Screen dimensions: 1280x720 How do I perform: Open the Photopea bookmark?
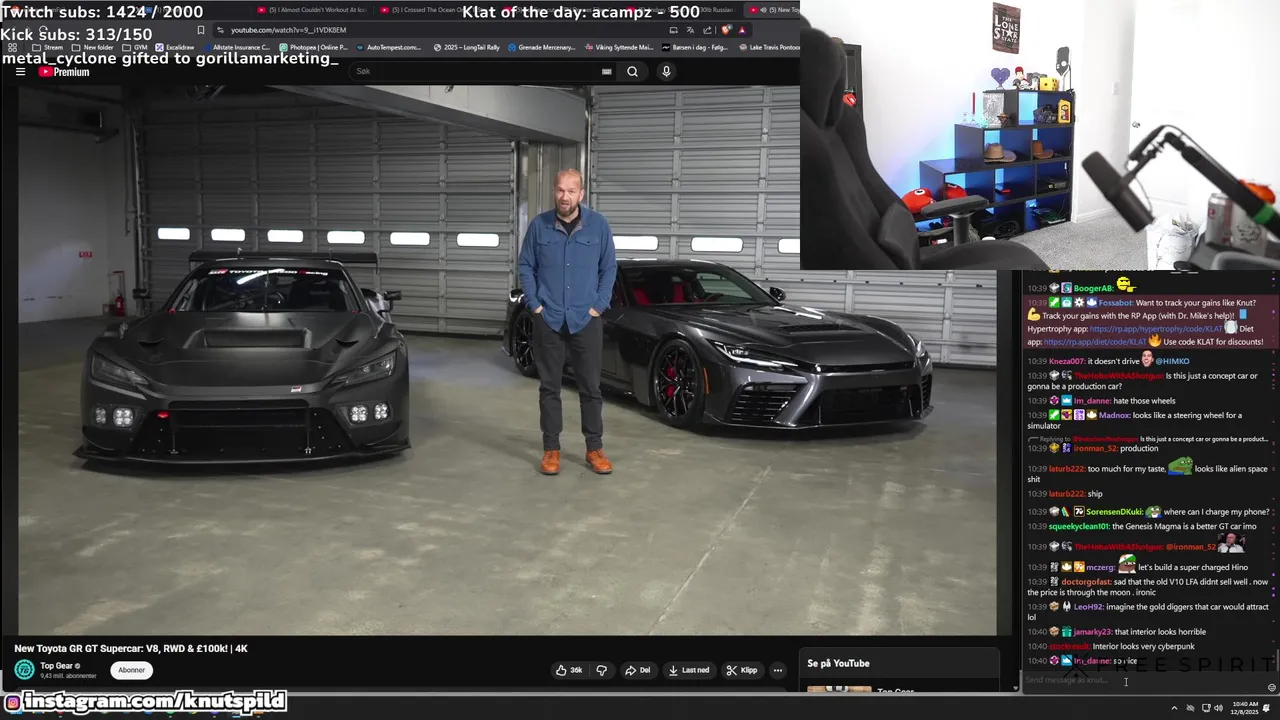tap(313, 47)
